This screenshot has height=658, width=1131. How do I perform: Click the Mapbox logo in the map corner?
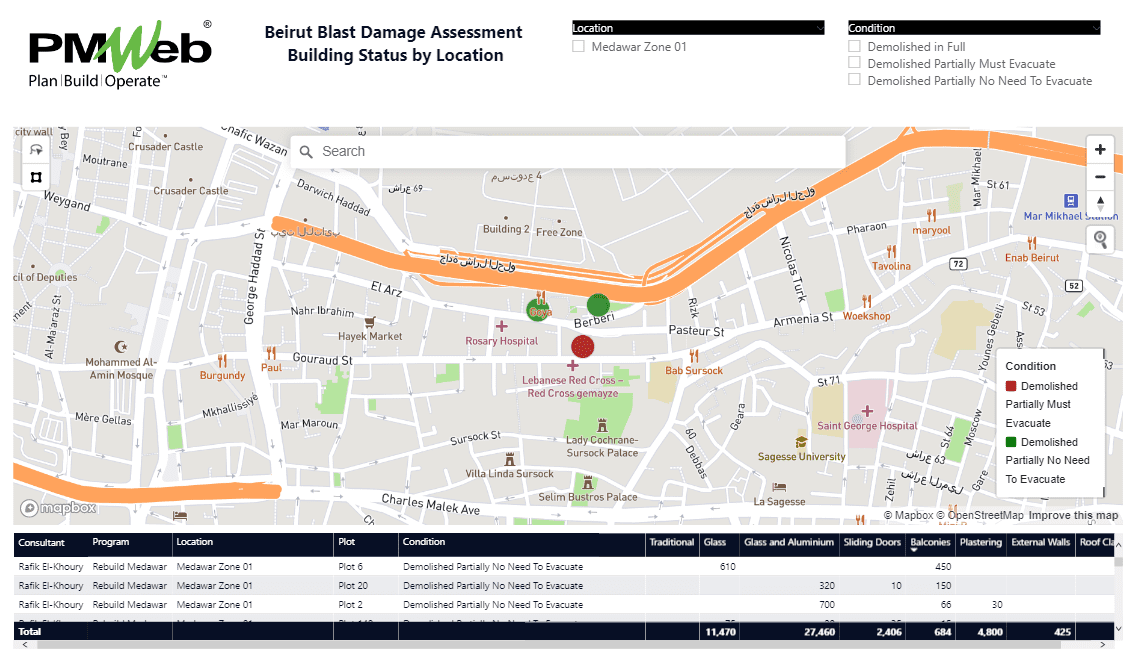[x=59, y=508]
